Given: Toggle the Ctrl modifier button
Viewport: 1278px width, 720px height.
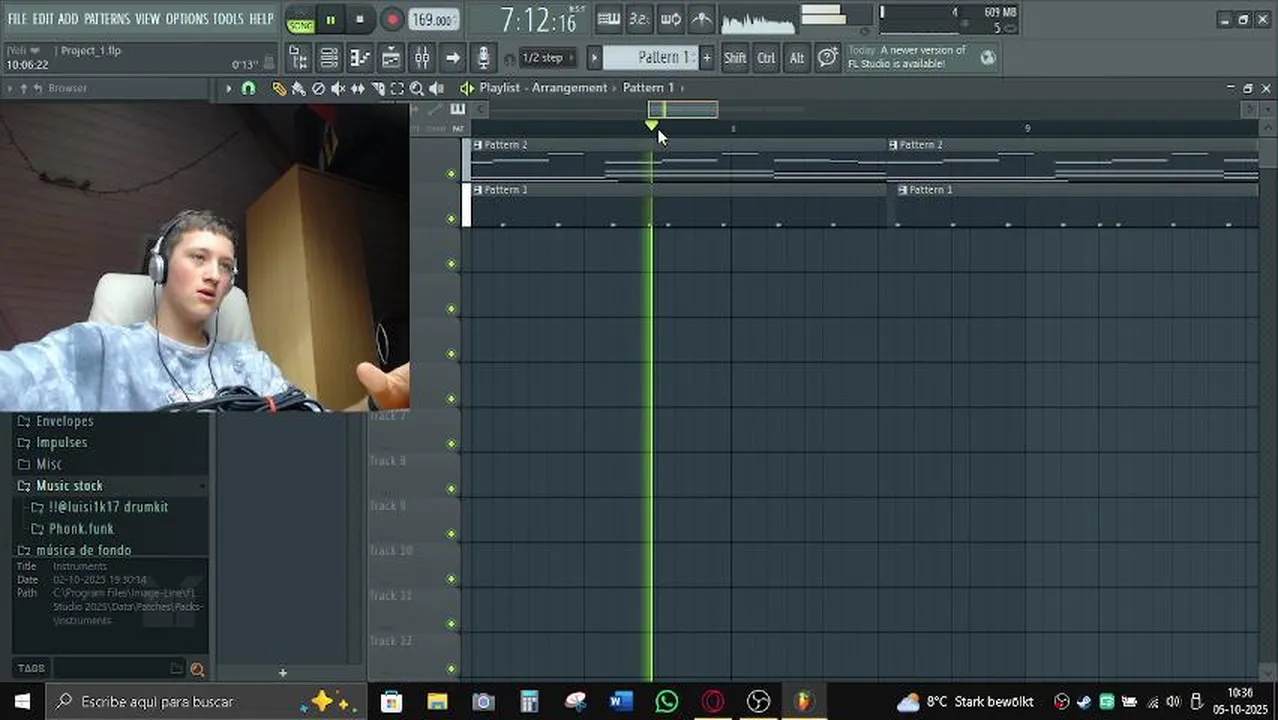Looking at the screenshot, I should 766,58.
